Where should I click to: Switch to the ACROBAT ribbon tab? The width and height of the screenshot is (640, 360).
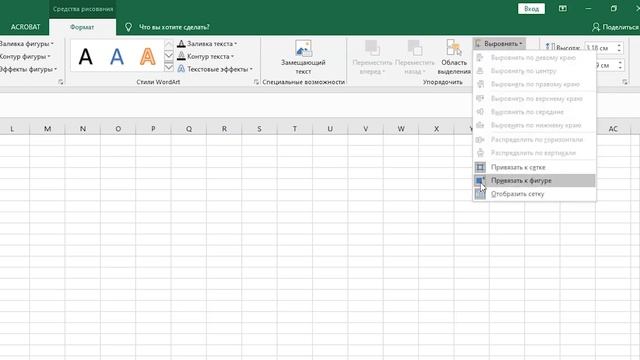(x=25, y=27)
